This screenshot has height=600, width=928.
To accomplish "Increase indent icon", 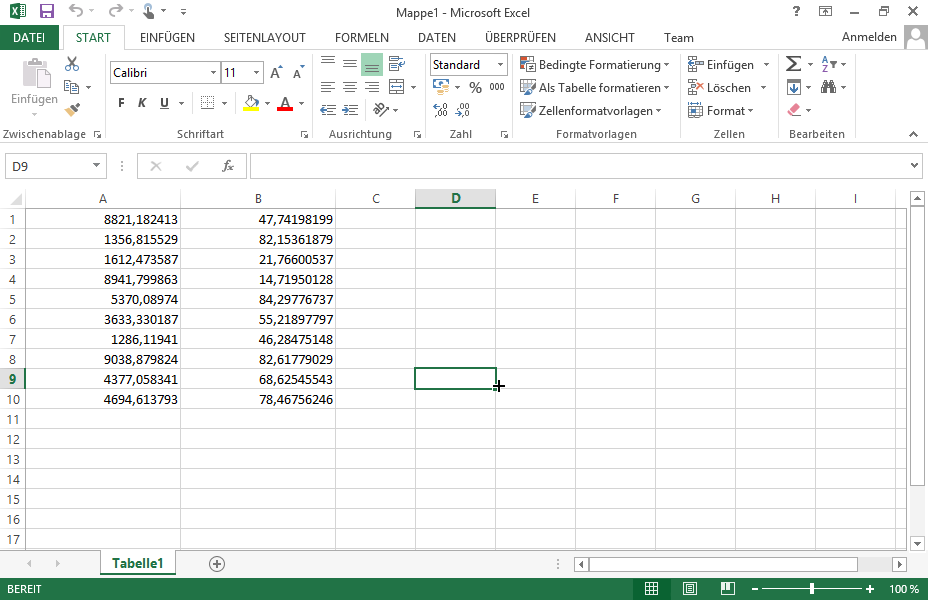I will tap(350, 109).
